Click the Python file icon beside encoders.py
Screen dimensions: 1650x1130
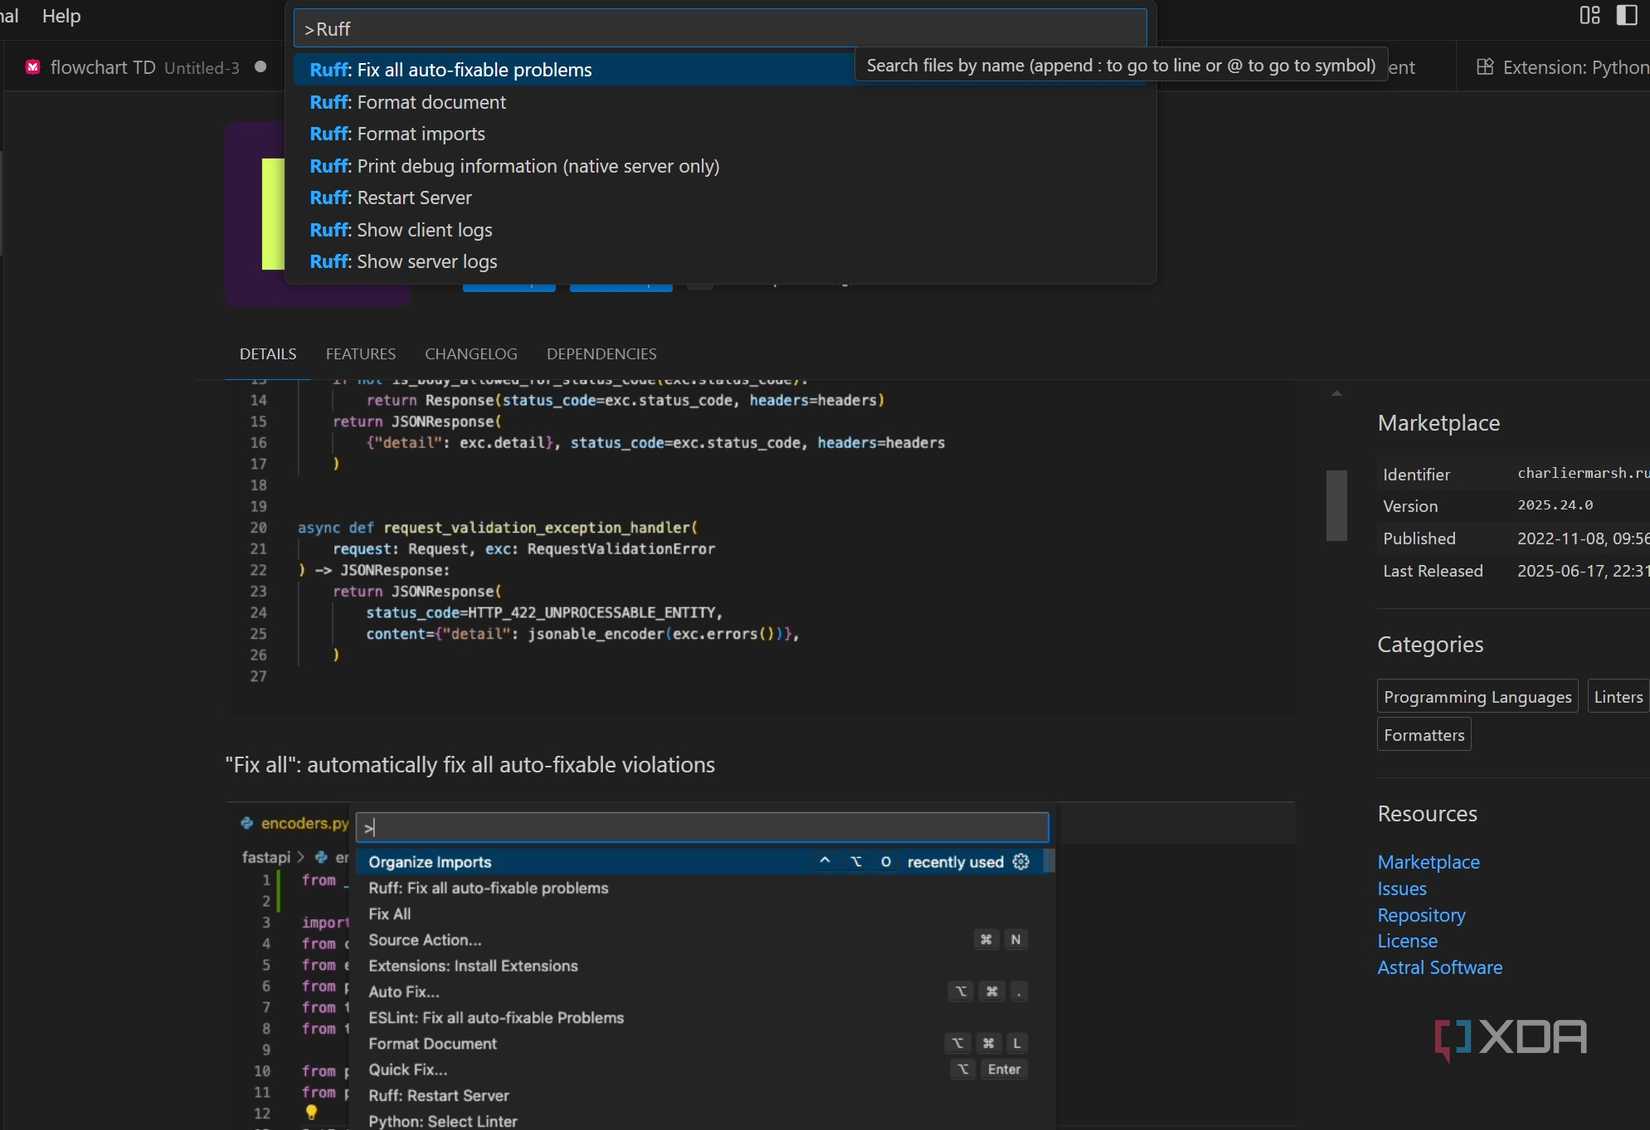246,823
